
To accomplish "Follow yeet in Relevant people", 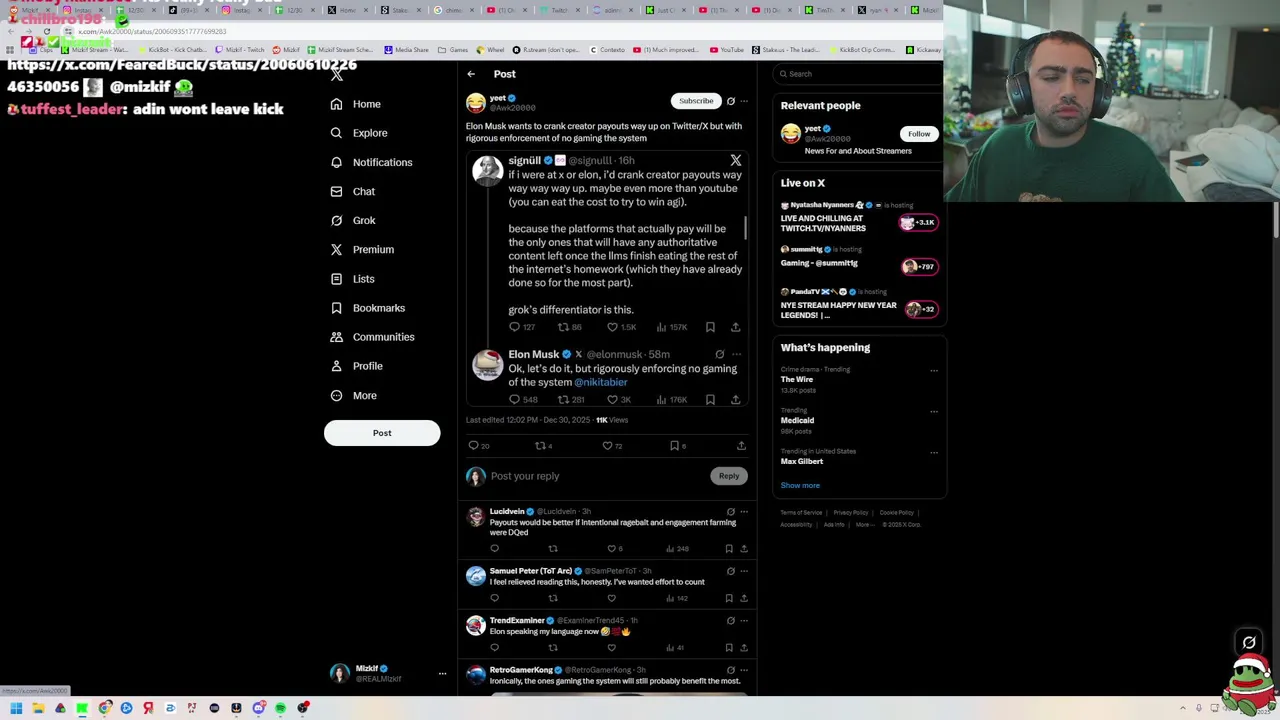I will click(x=919, y=134).
